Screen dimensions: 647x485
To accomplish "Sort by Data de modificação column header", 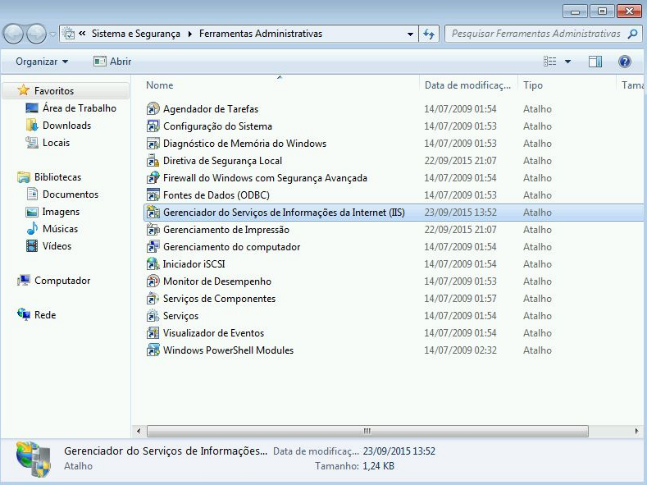I will tap(469, 85).
